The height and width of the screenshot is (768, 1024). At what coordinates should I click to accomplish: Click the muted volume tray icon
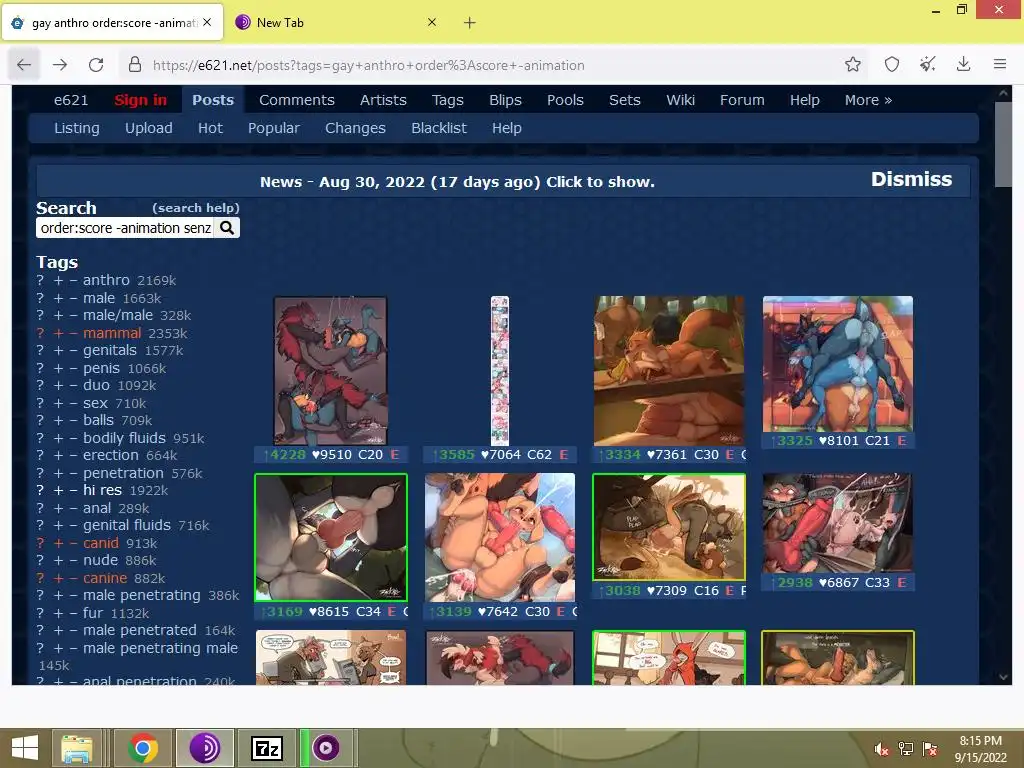882,749
